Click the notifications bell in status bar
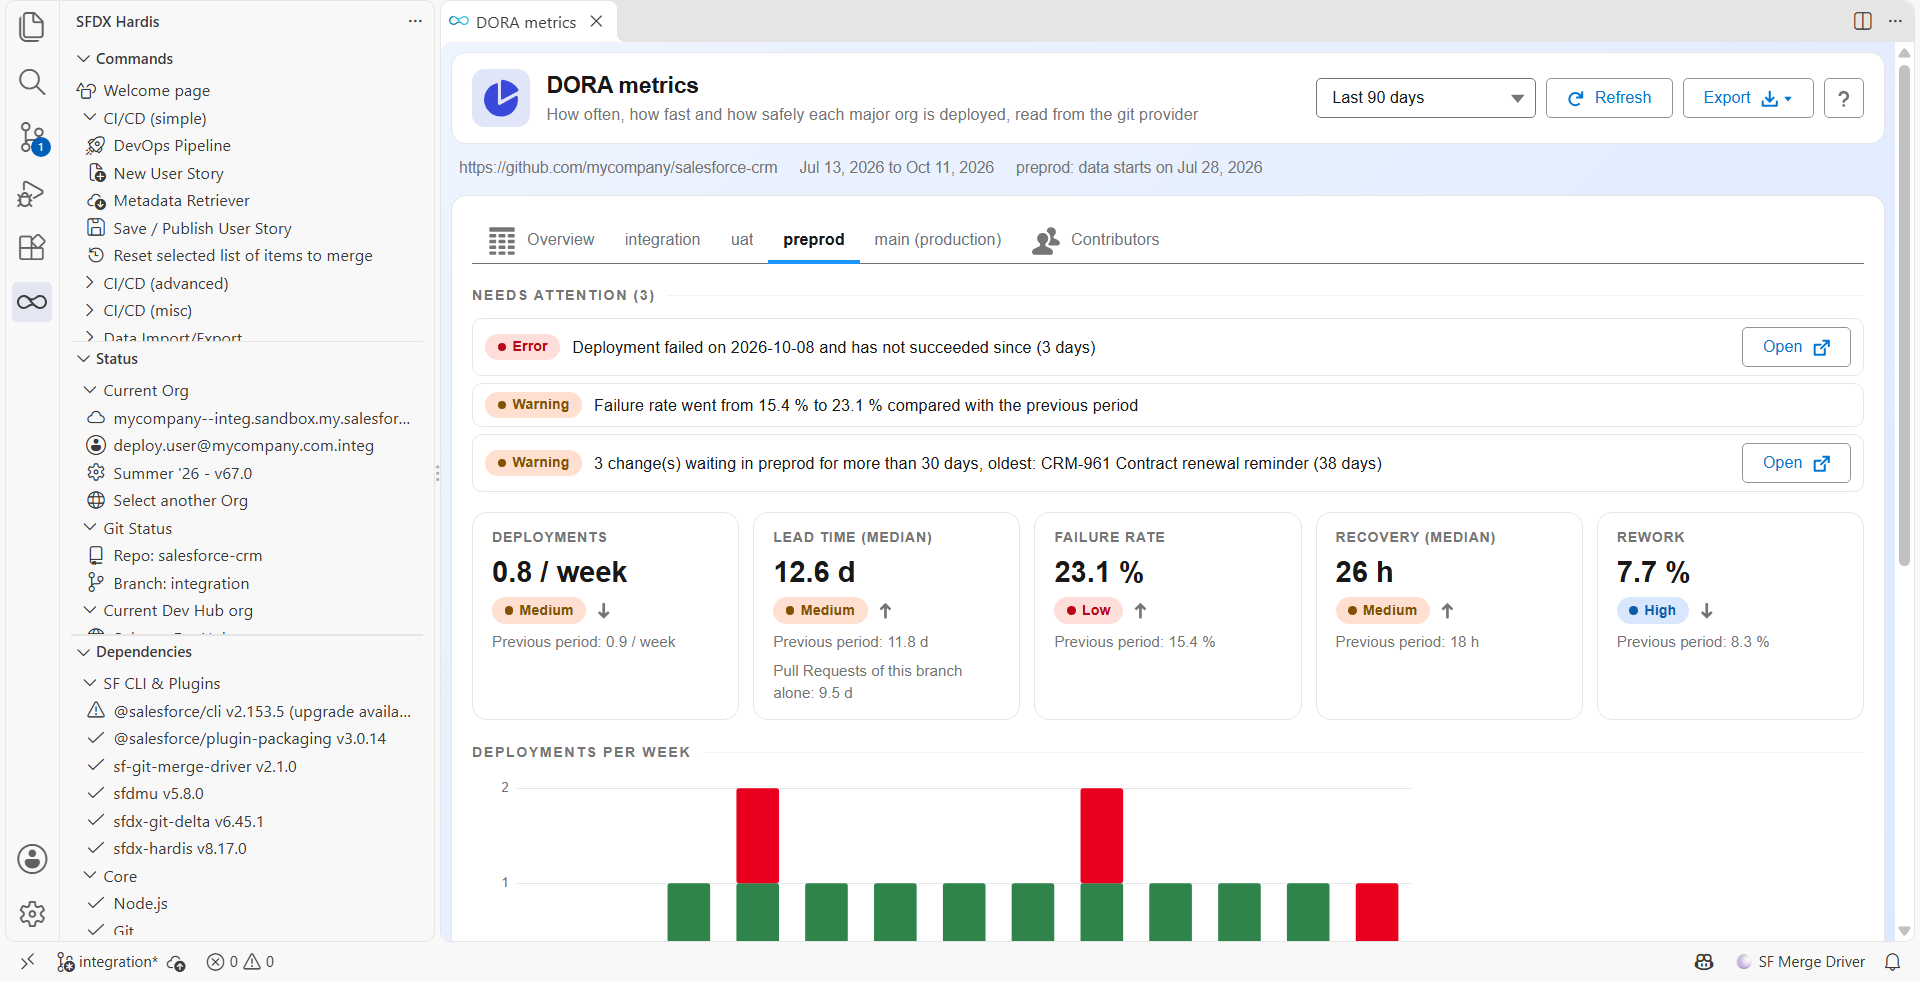This screenshot has width=1920, height=982. [1892, 962]
